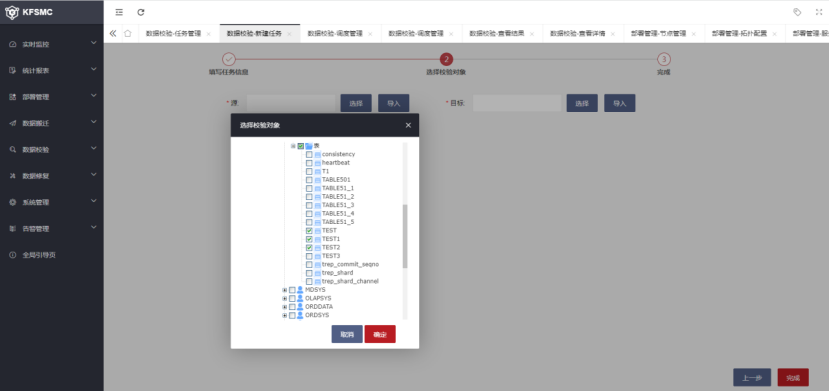Viewport: 829px width, 392px height.
Task: Uncheck the TEST1 table checkbox
Action: (x=309, y=239)
